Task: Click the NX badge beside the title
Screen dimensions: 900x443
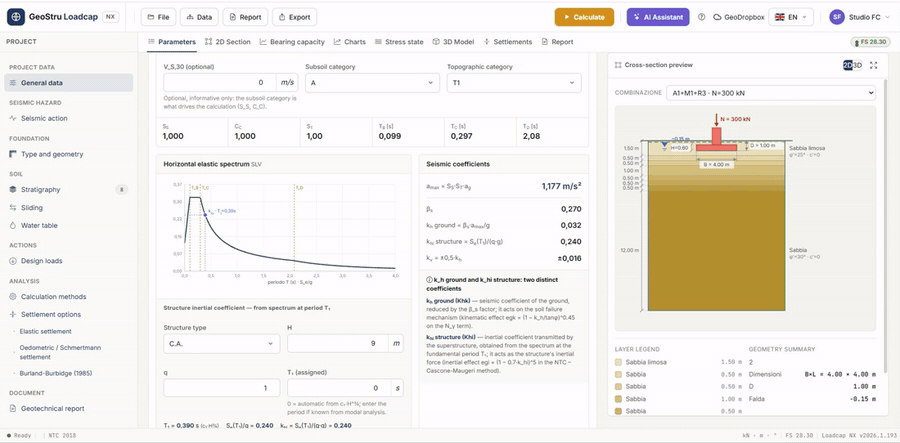Action: point(110,17)
